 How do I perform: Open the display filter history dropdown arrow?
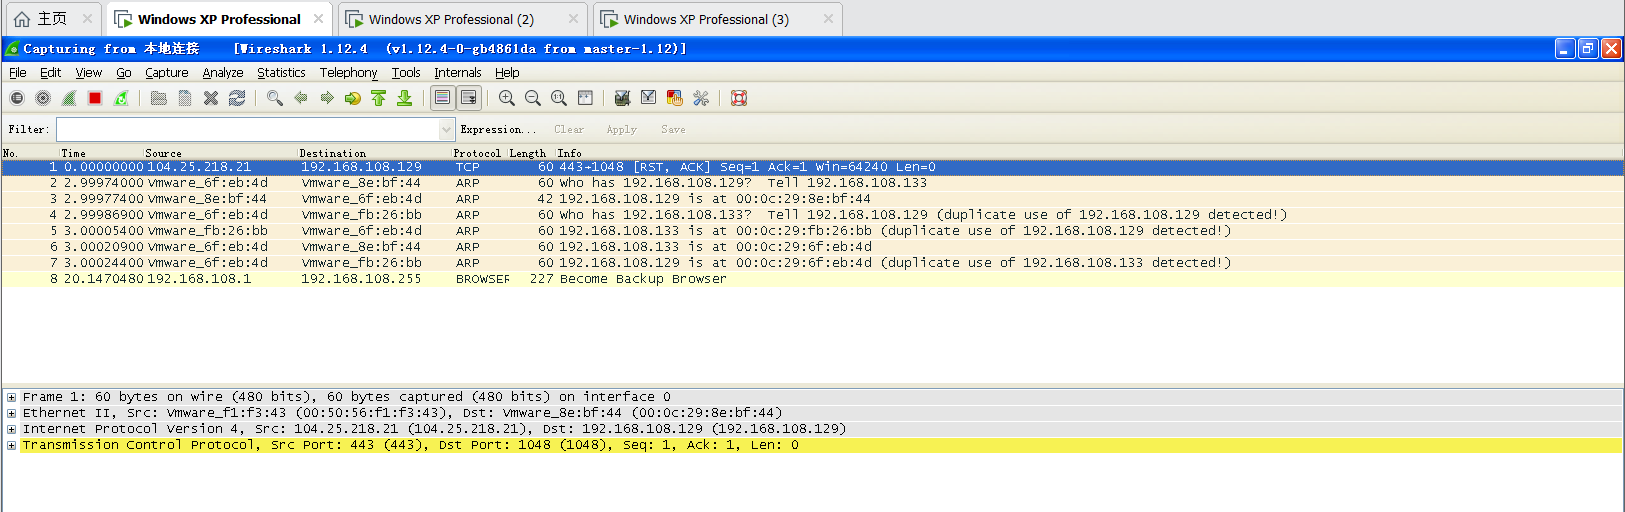[446, 129]
